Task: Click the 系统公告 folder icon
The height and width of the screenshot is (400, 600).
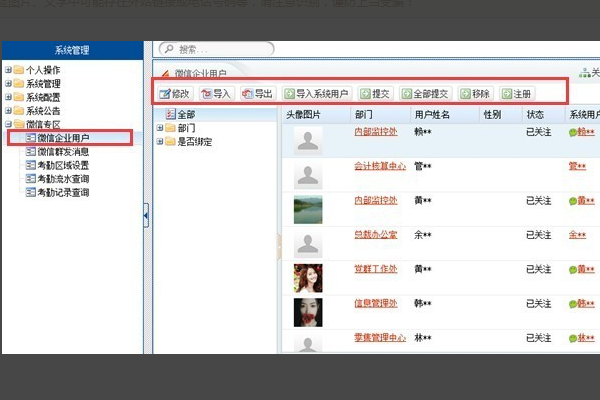Action: pos(19,111)
